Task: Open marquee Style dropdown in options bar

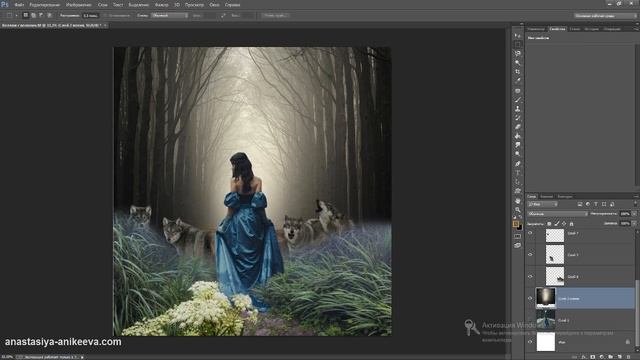Action: (169, 15)
